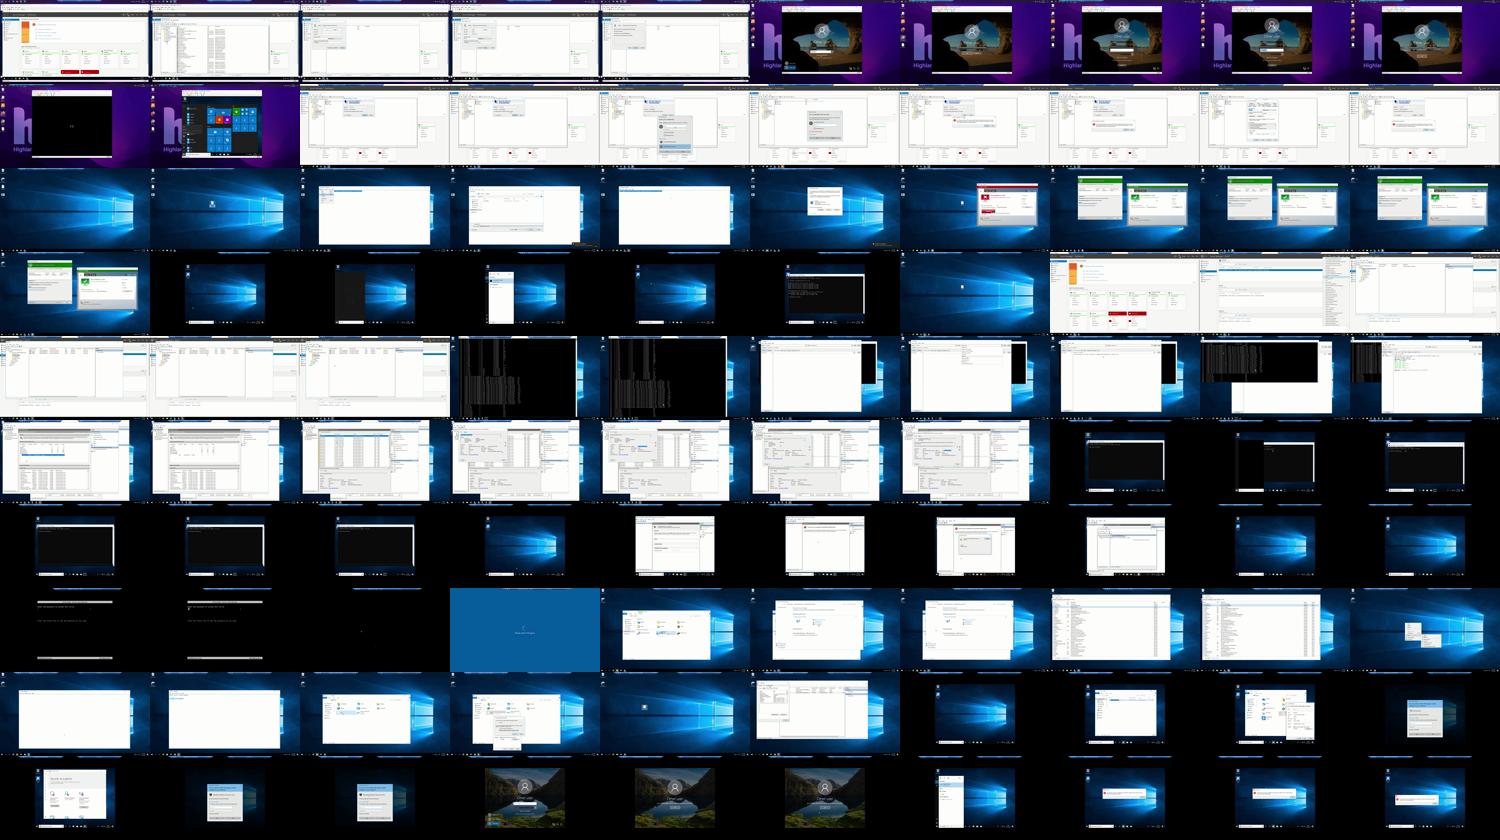Viewport: 1500px width, 840px height.
Task: Click the user avatar on the first cave login screen
Action: (x=822, y=32)
